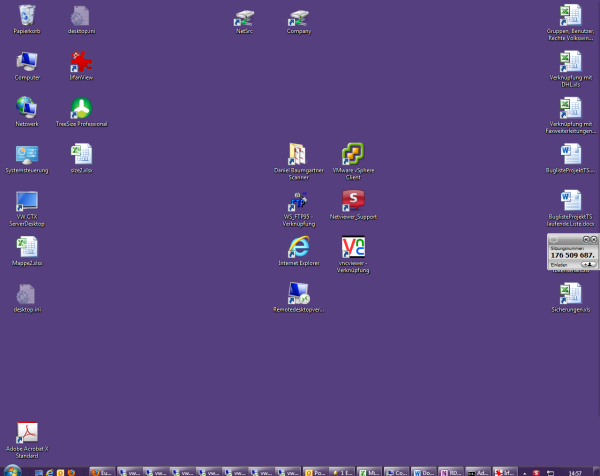Open the Systemsteuerung icon
The image size is (600, 476).
click(27, 159)
